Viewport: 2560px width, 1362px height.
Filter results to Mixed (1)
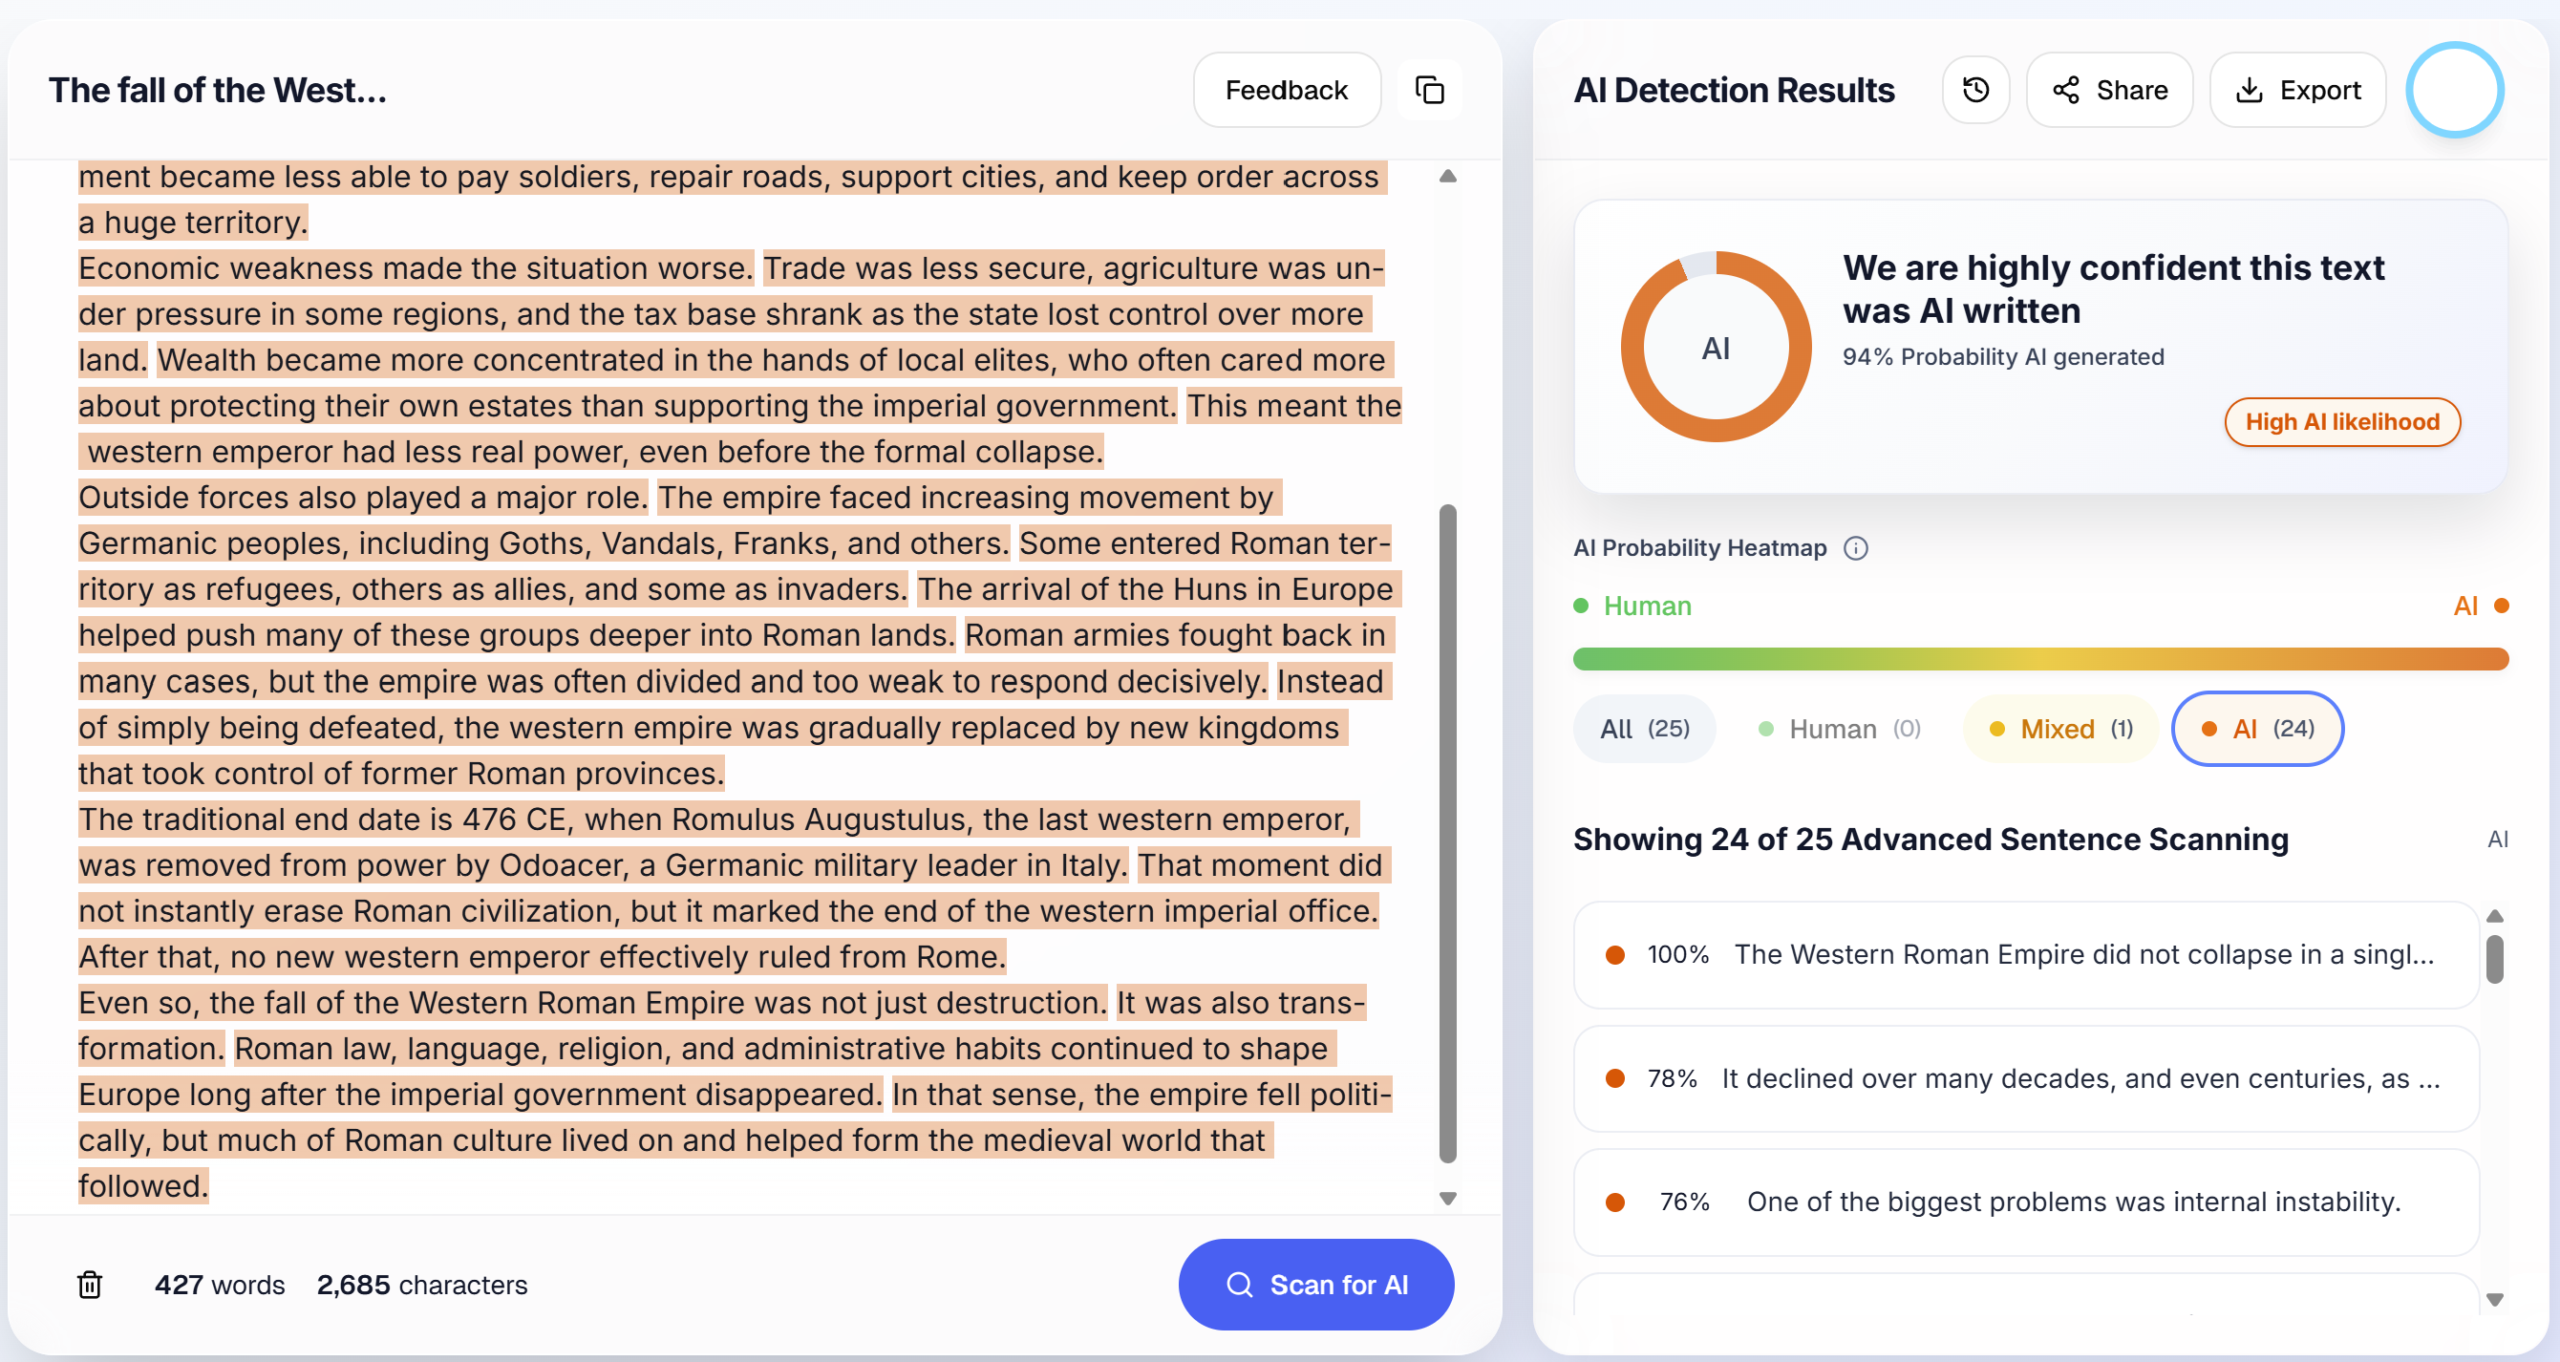click(x=2061, y=728)
